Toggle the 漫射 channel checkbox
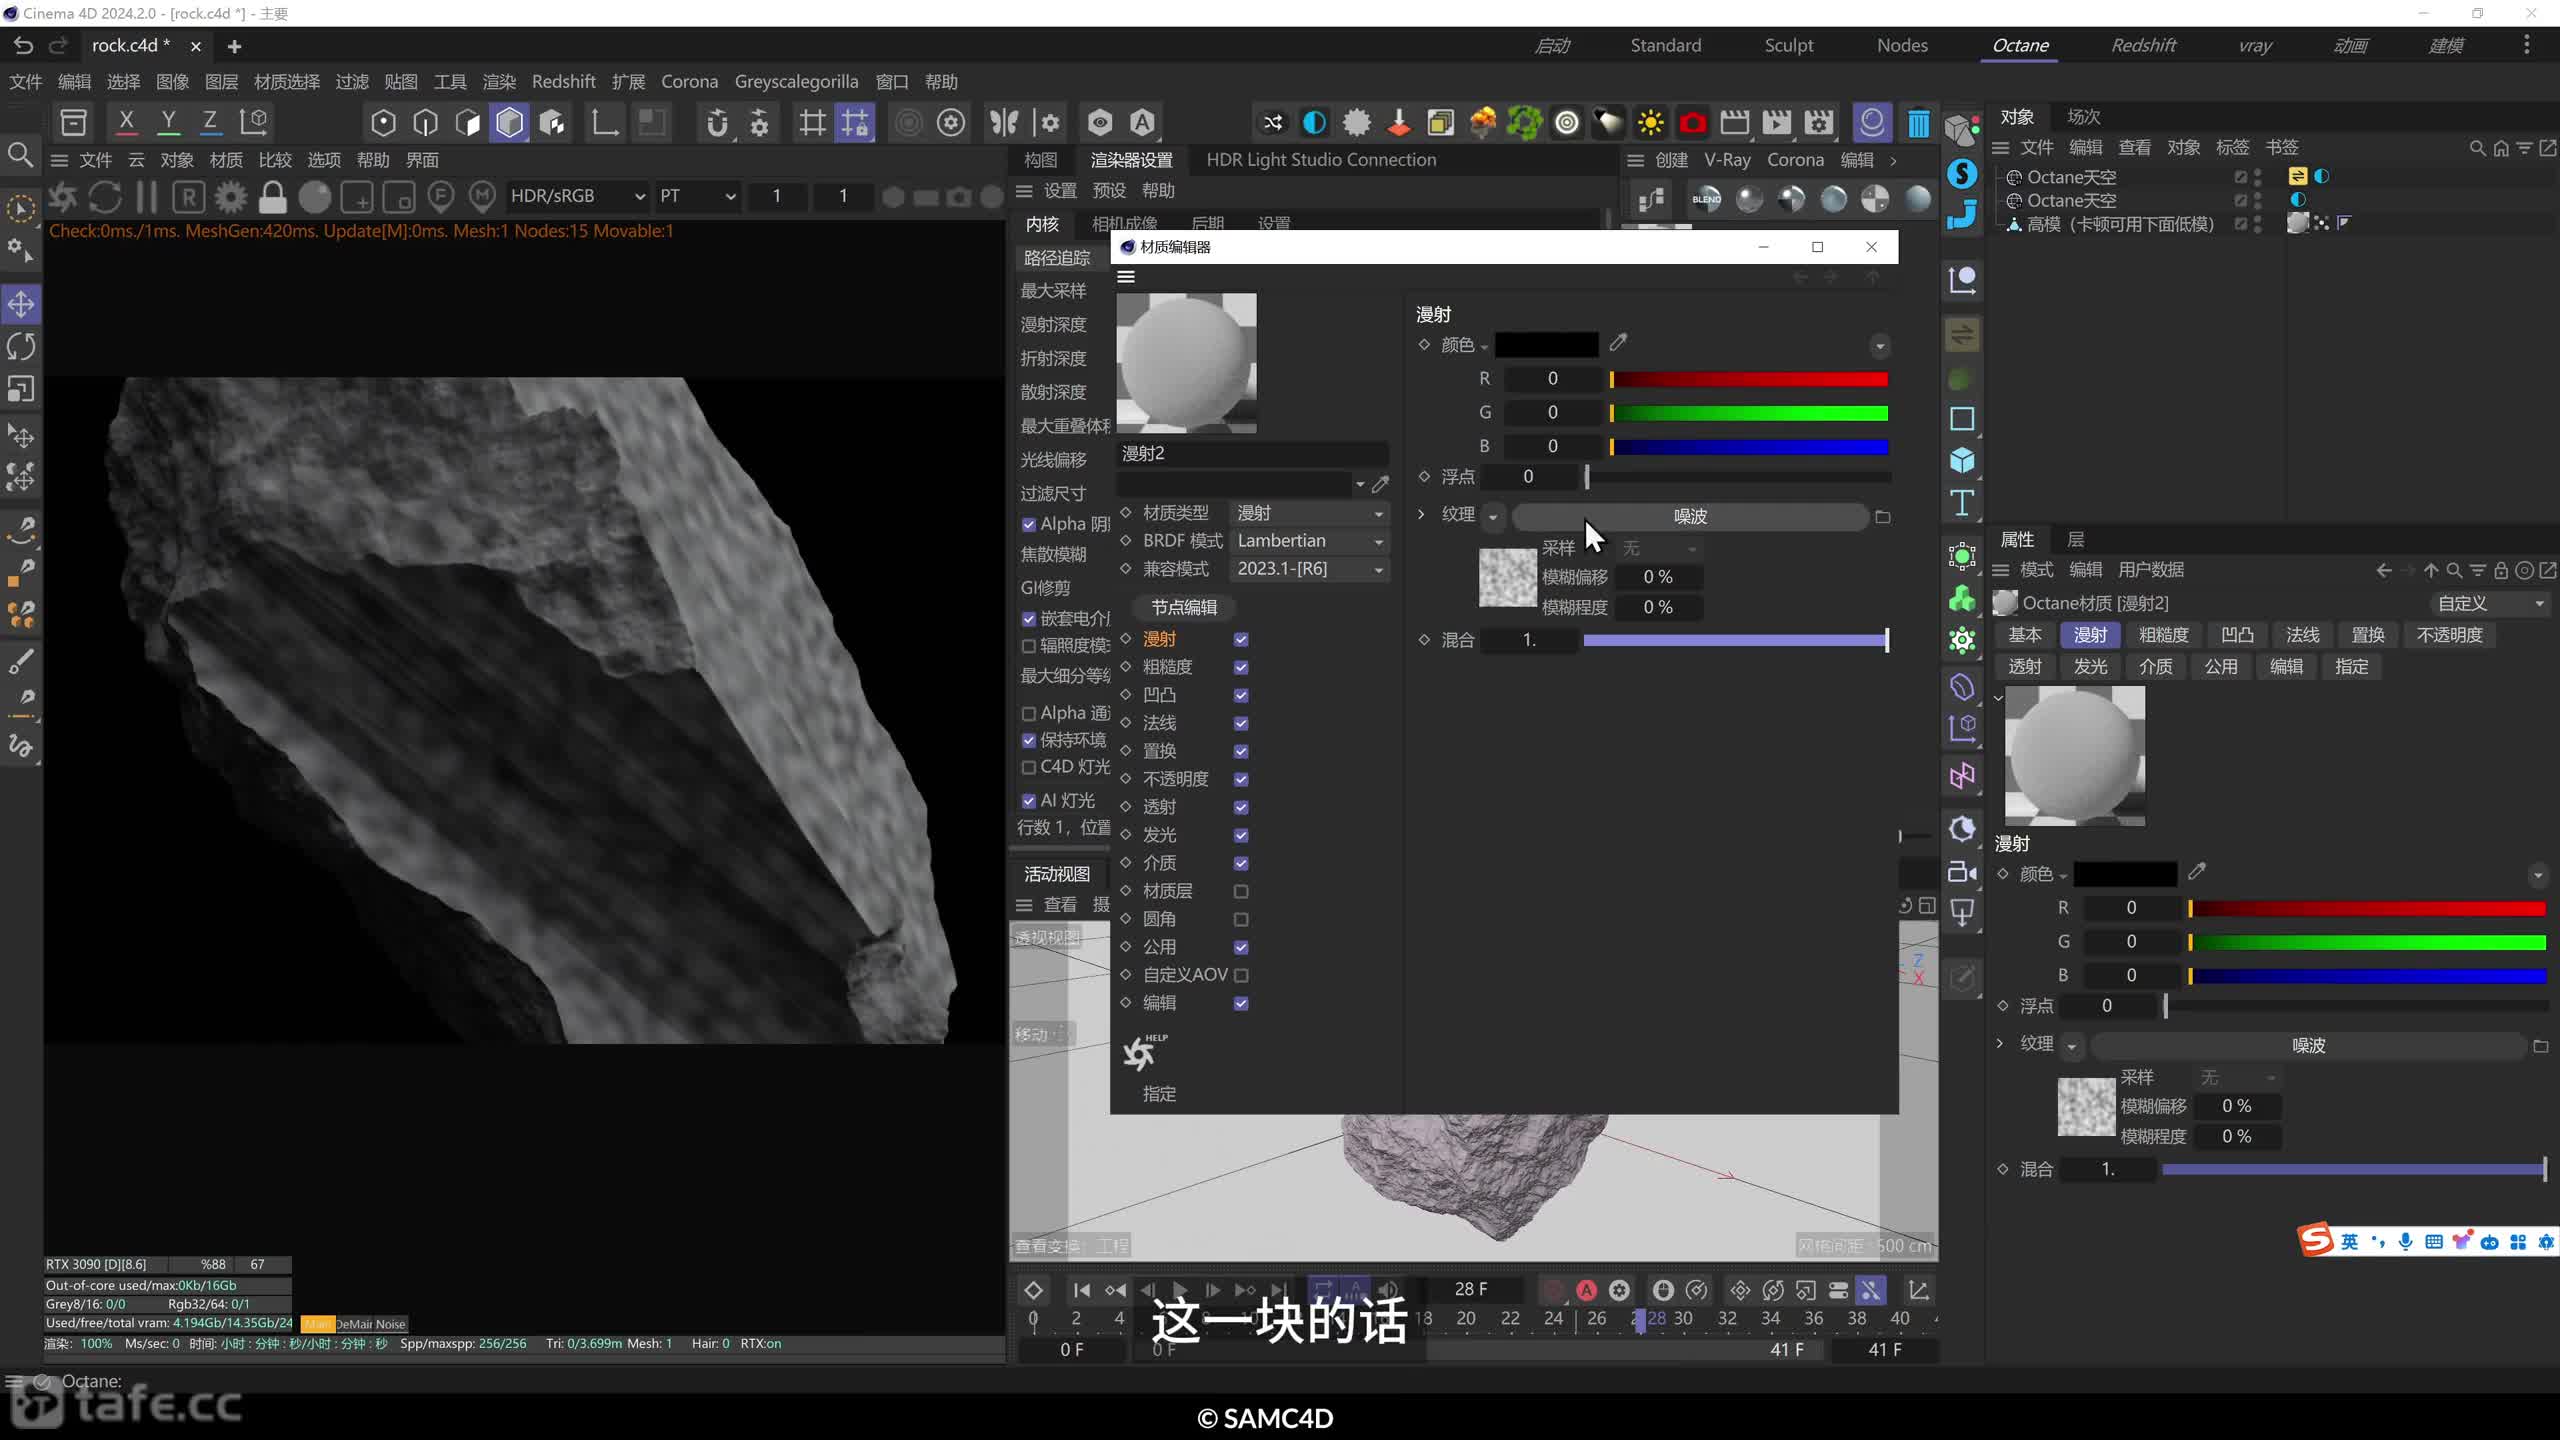 (x=1241, y=639)
